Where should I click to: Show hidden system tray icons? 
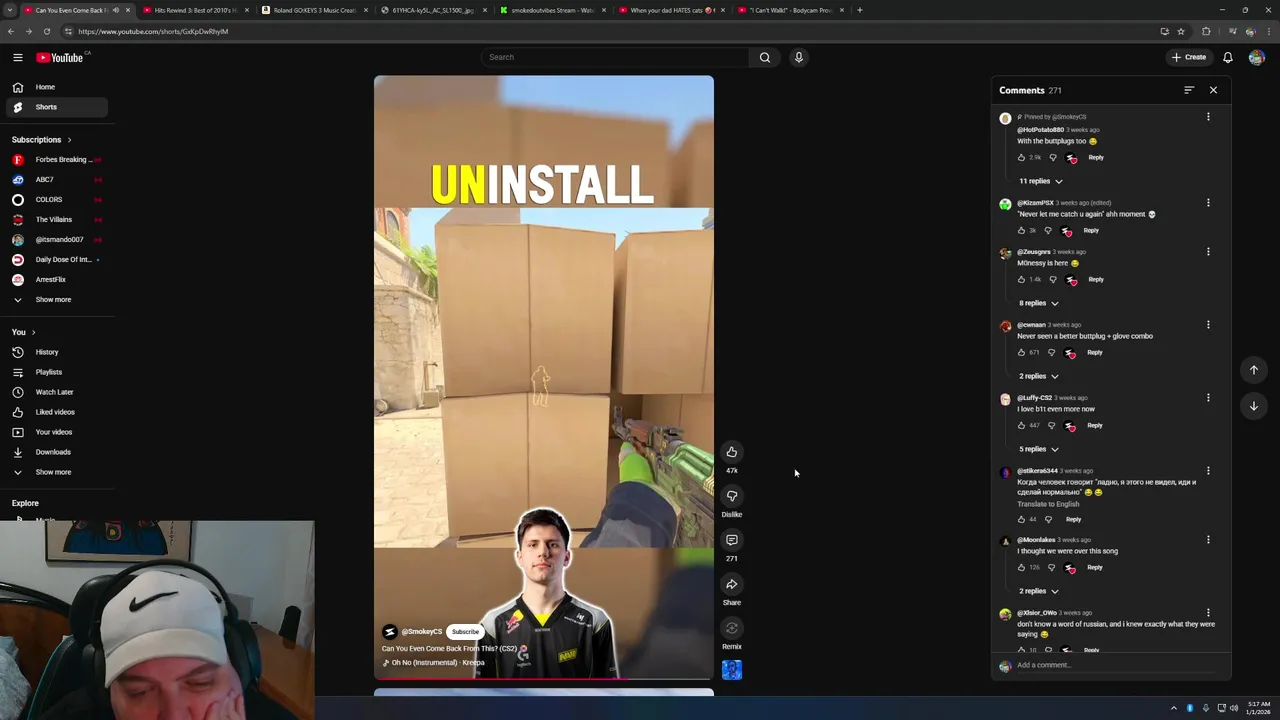pos(1174,708)
